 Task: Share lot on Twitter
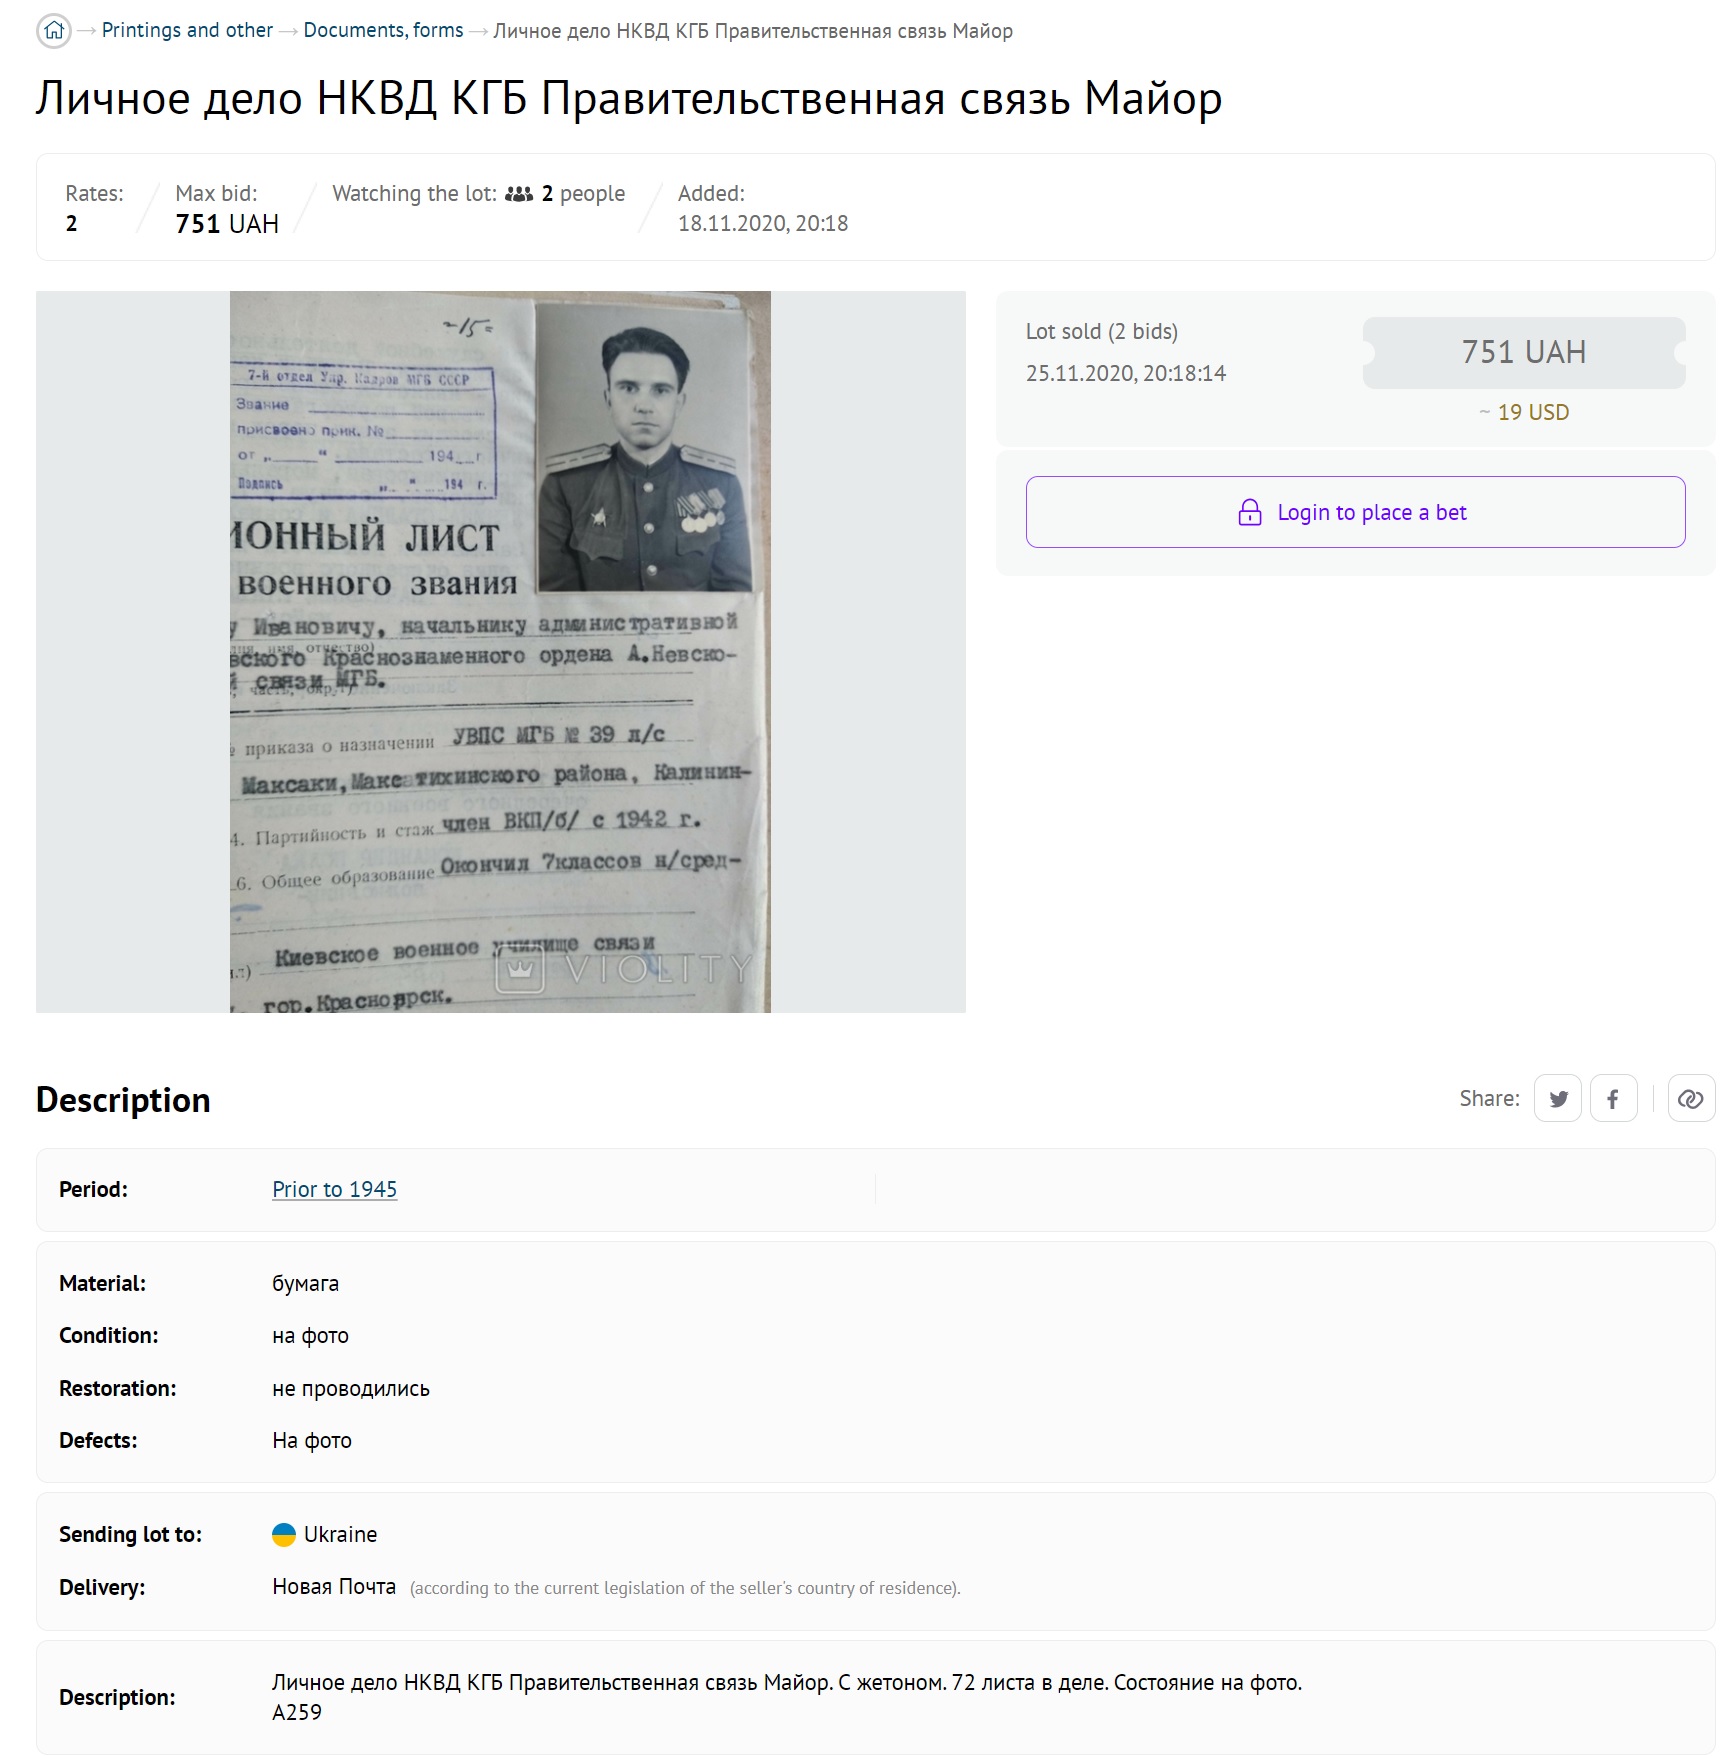pos(1558,1099)
